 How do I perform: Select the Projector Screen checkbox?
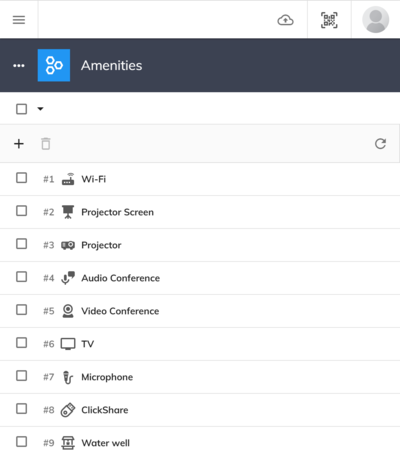(22, 211)
